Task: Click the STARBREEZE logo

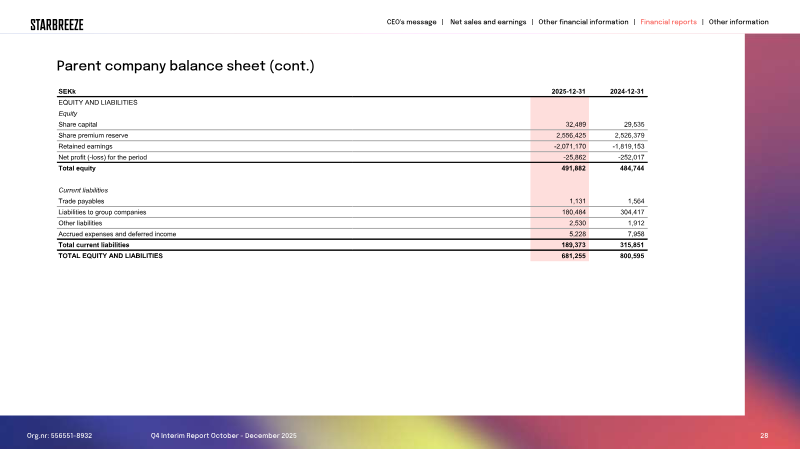Action: [57, 24]
